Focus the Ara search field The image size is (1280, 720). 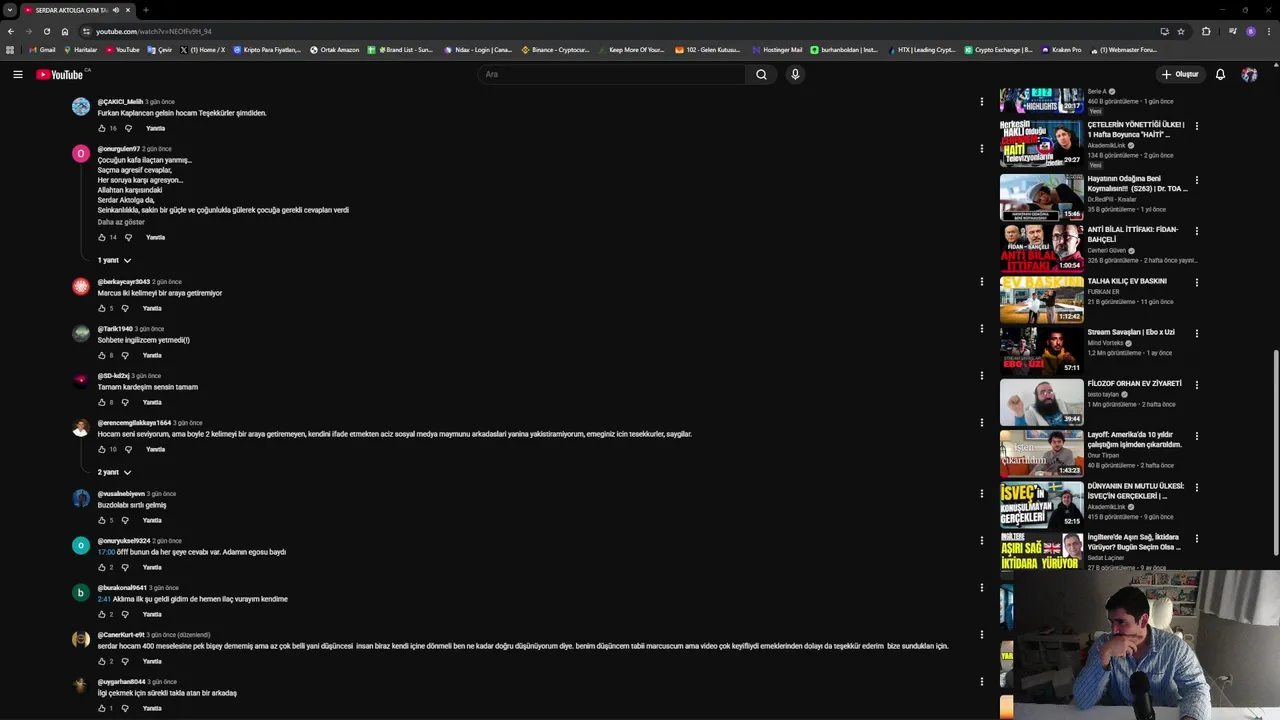(612, 74)
